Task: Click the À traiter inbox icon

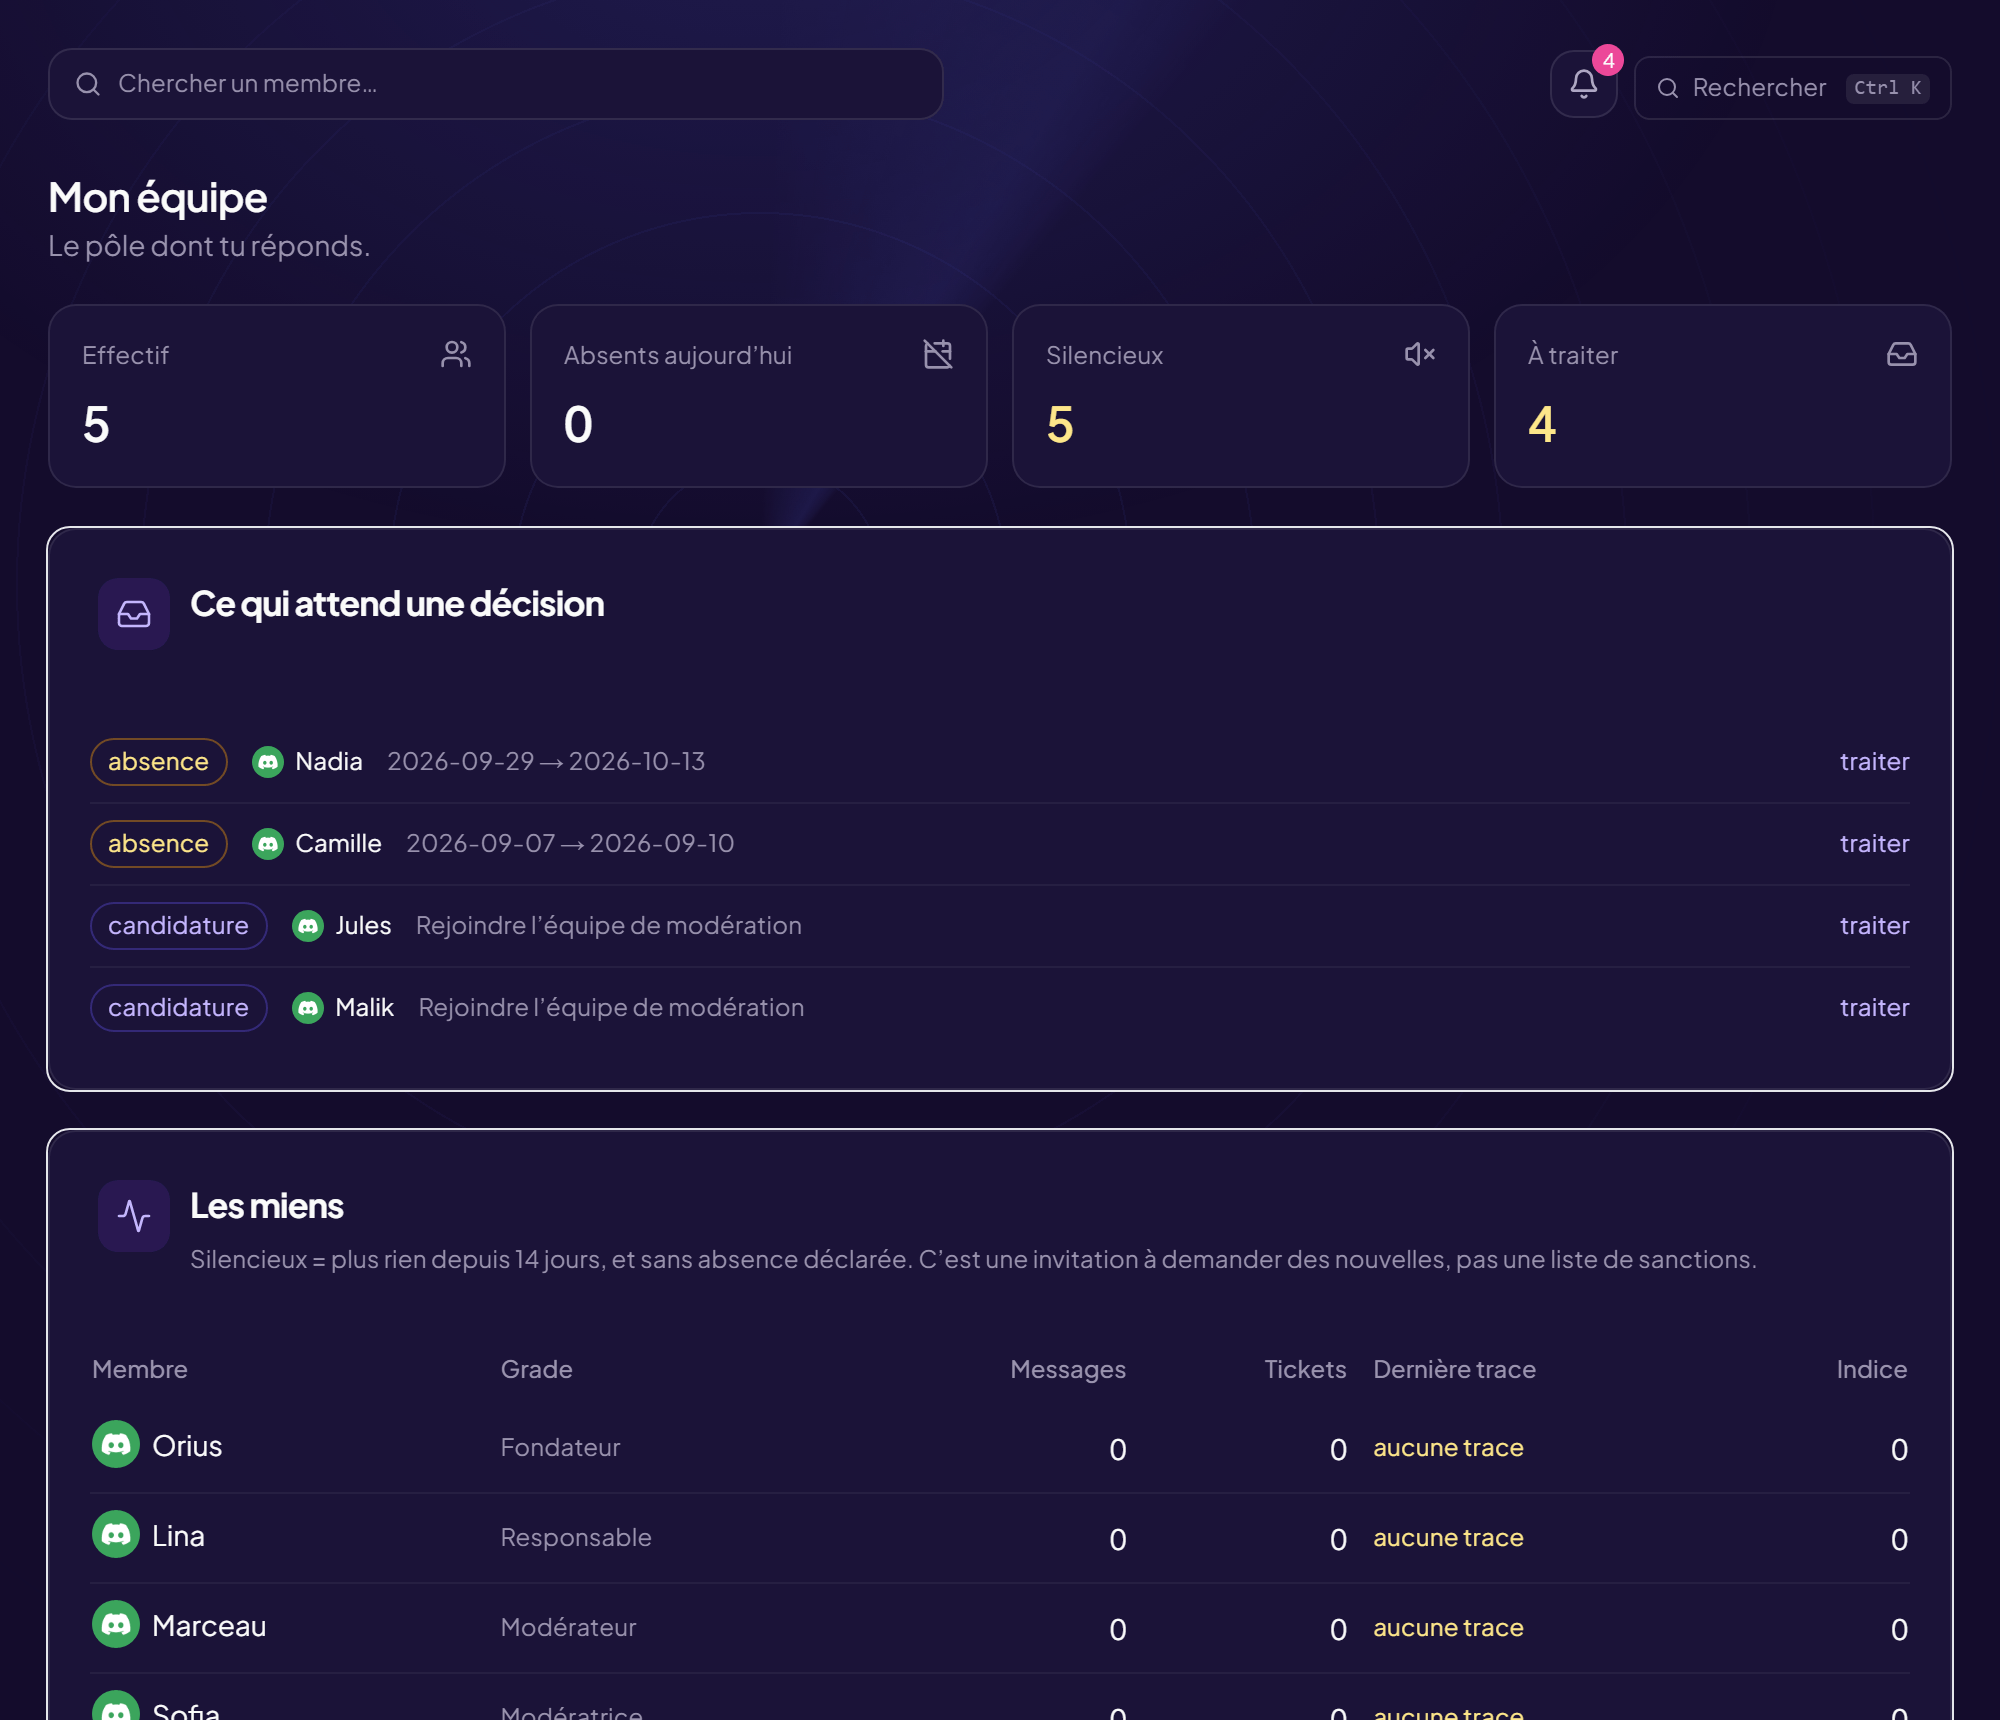Action: [1901, 354]
